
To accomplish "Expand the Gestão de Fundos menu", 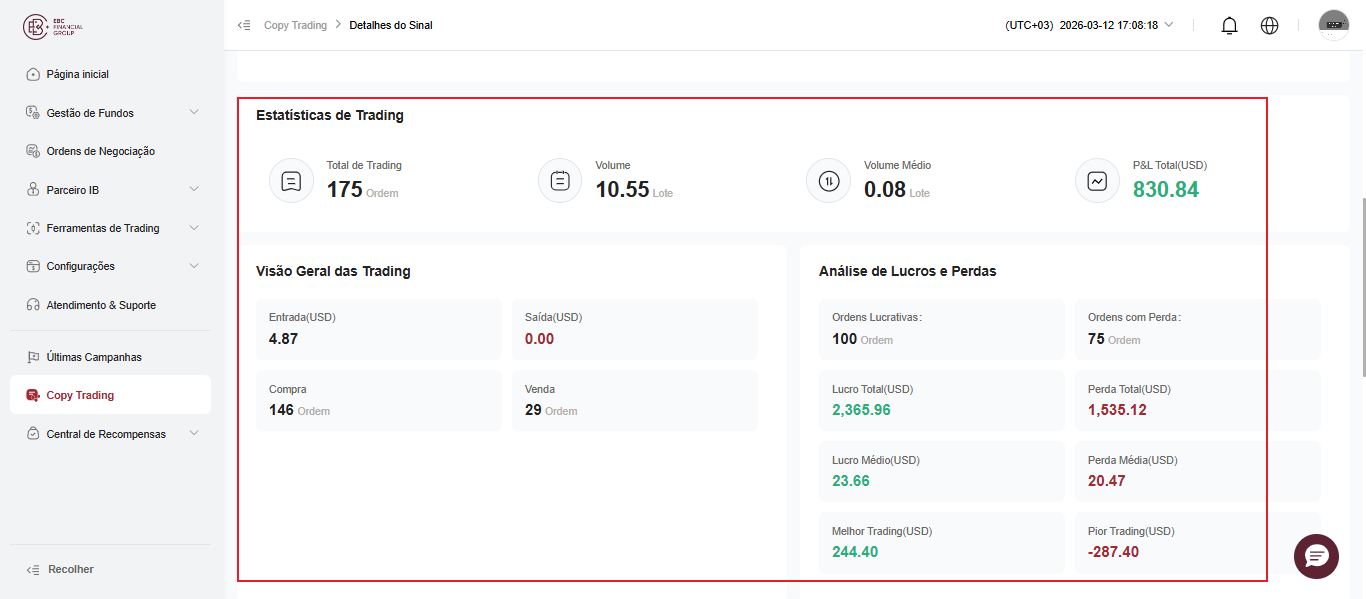I will click(111, 113).
